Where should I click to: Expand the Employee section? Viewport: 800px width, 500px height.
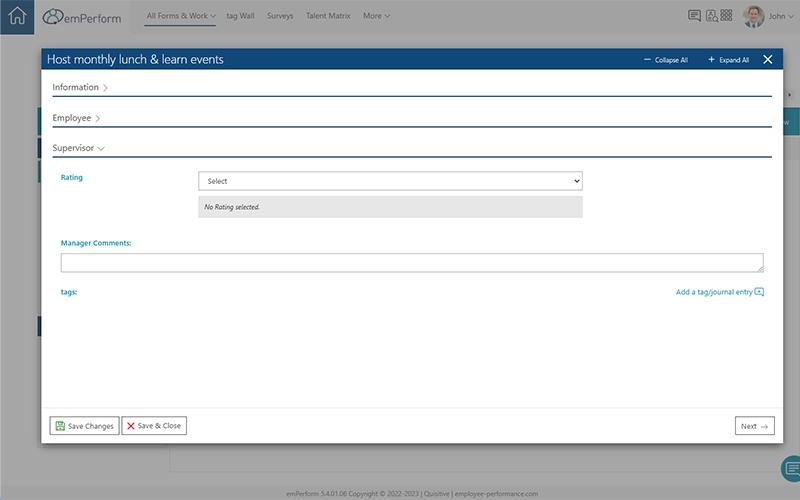[x=76, y=118]
